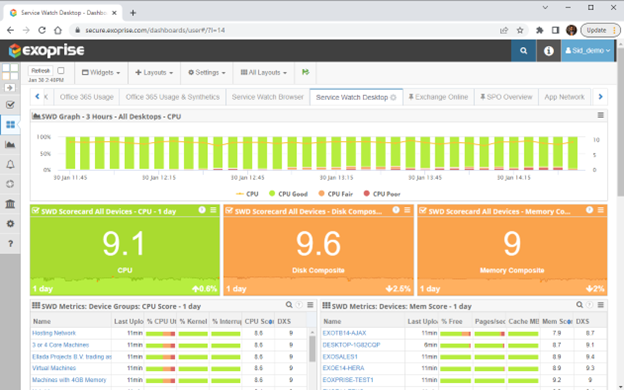Open the crosshair icon in sidebar
Screen dimensions: 624x390
pos(10,184)
